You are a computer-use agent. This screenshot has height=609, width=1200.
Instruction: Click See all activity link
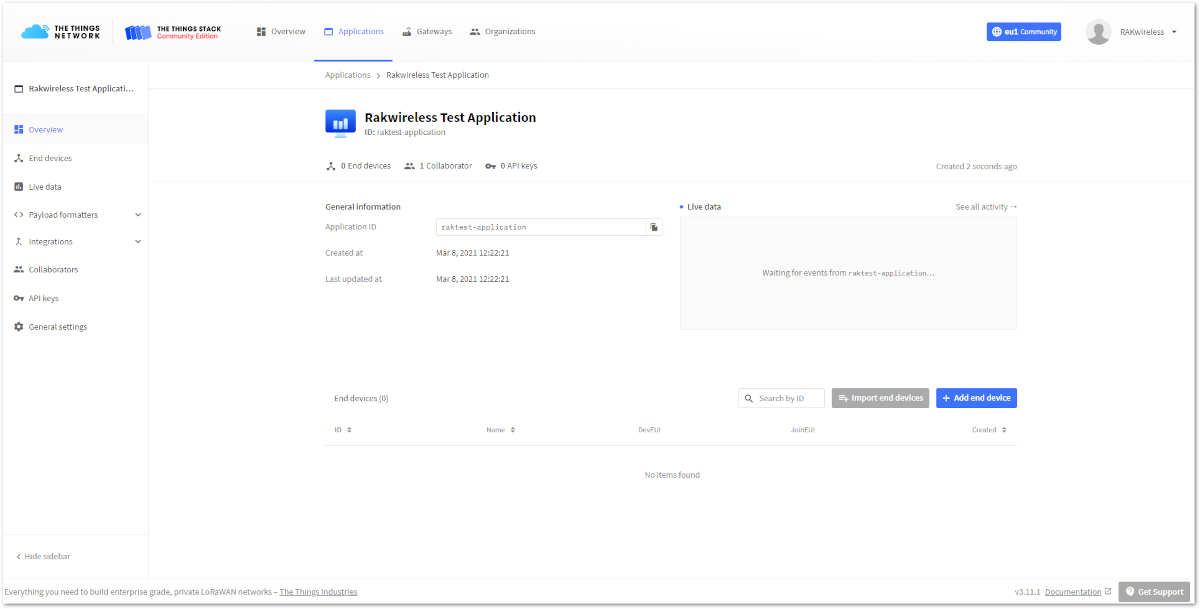986,207
